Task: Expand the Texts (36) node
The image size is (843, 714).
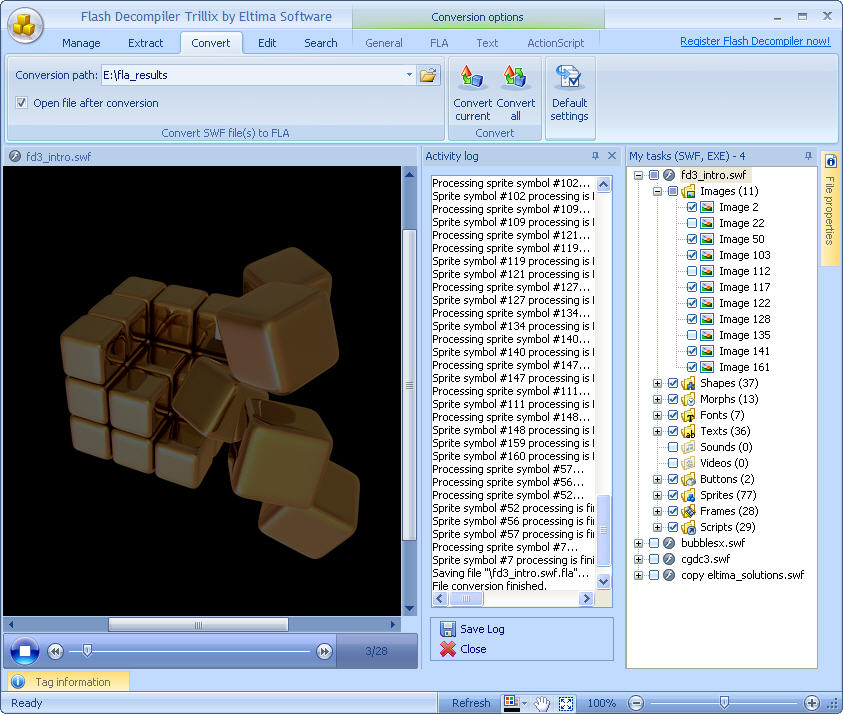Action: 657,431
